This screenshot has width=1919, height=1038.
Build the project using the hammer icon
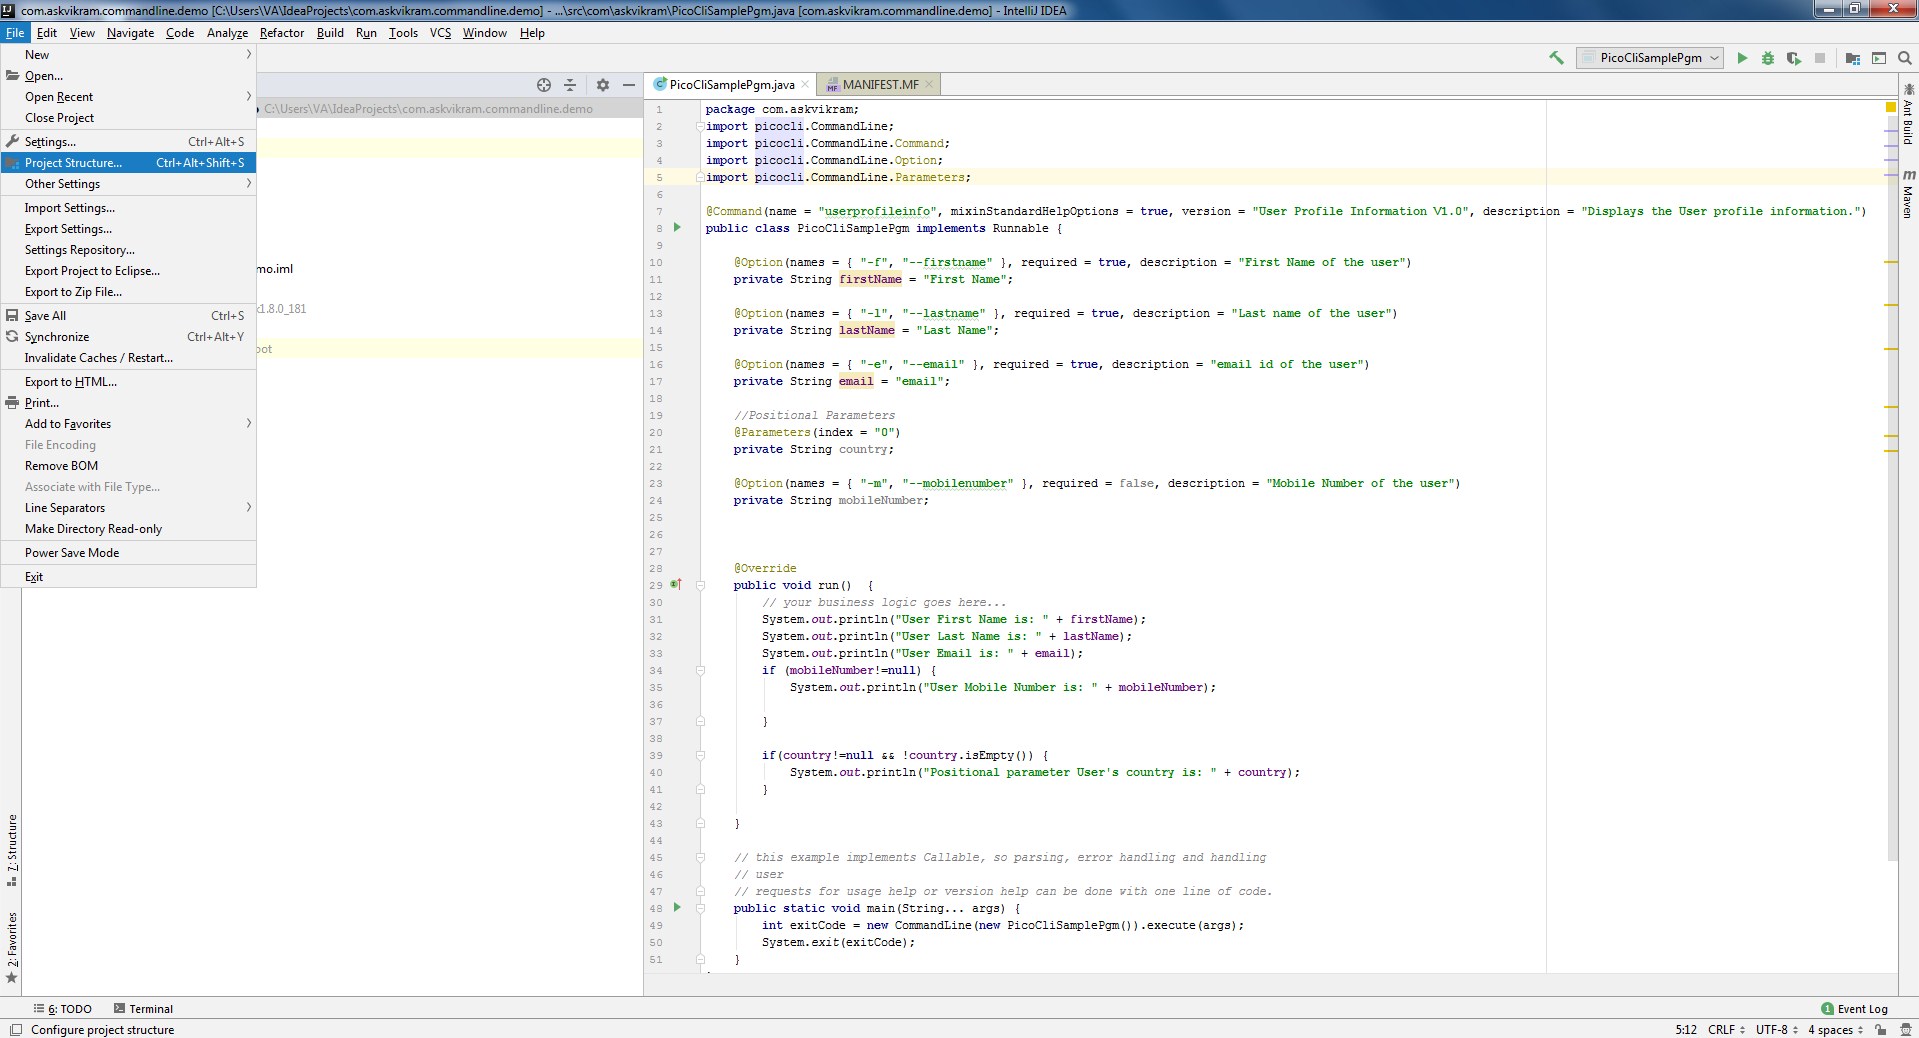(1556, 58)
